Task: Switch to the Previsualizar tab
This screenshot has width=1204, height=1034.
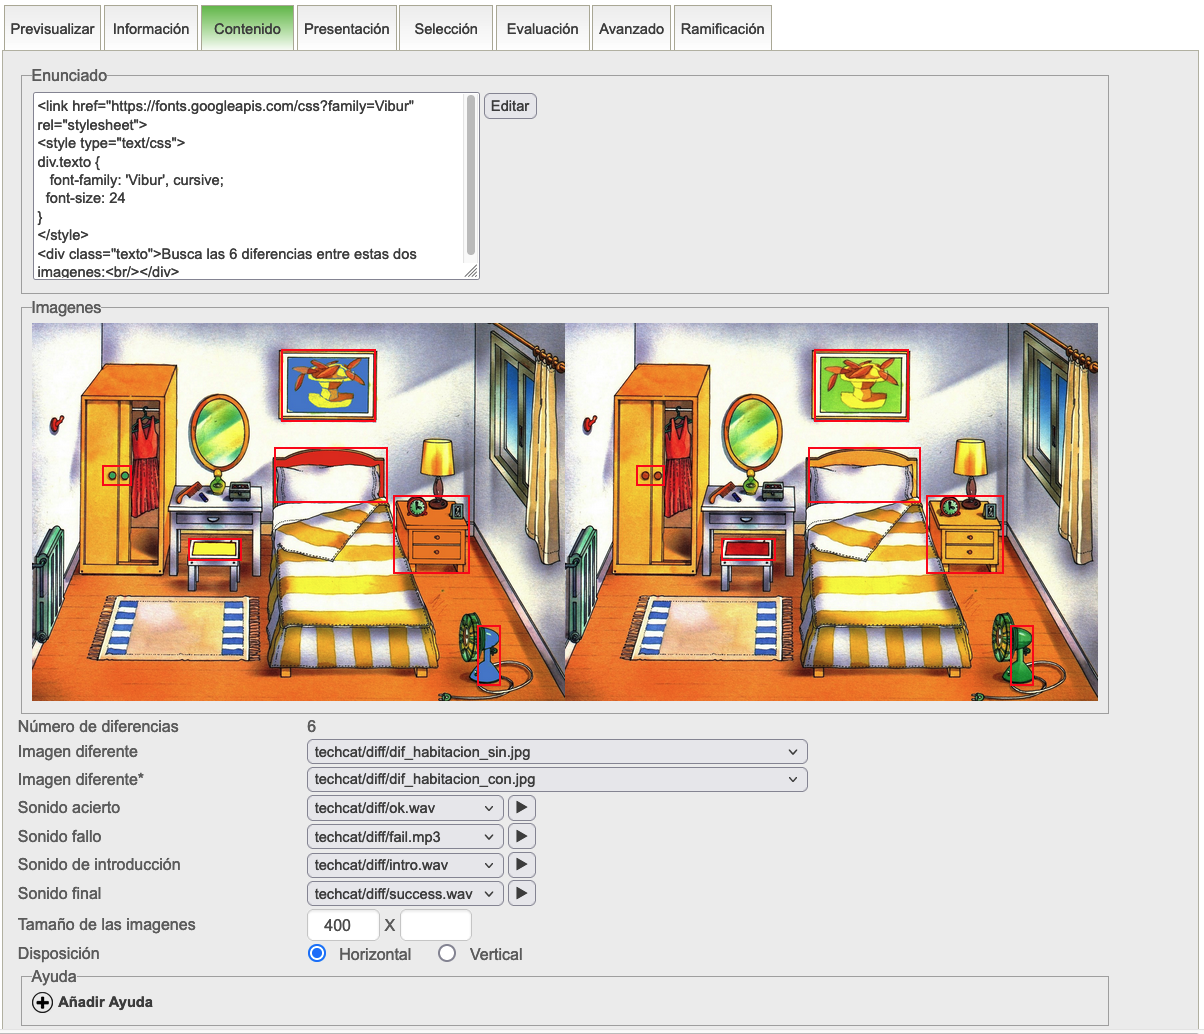Action: [51, 29]
